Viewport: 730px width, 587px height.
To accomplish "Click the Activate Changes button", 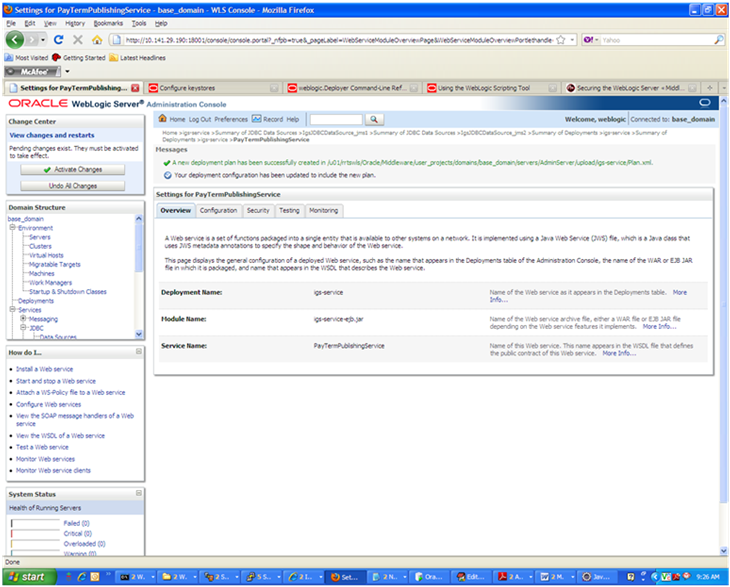I will (x=73, y=169).
